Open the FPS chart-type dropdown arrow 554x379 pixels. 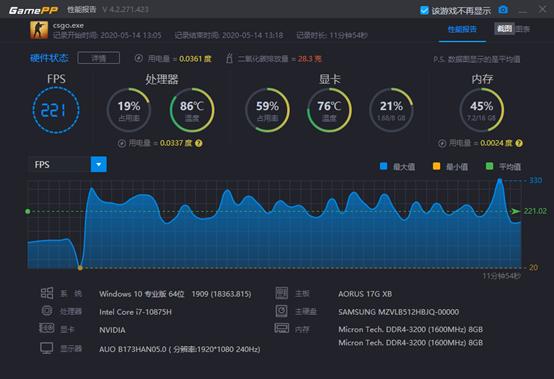point(99,165)
